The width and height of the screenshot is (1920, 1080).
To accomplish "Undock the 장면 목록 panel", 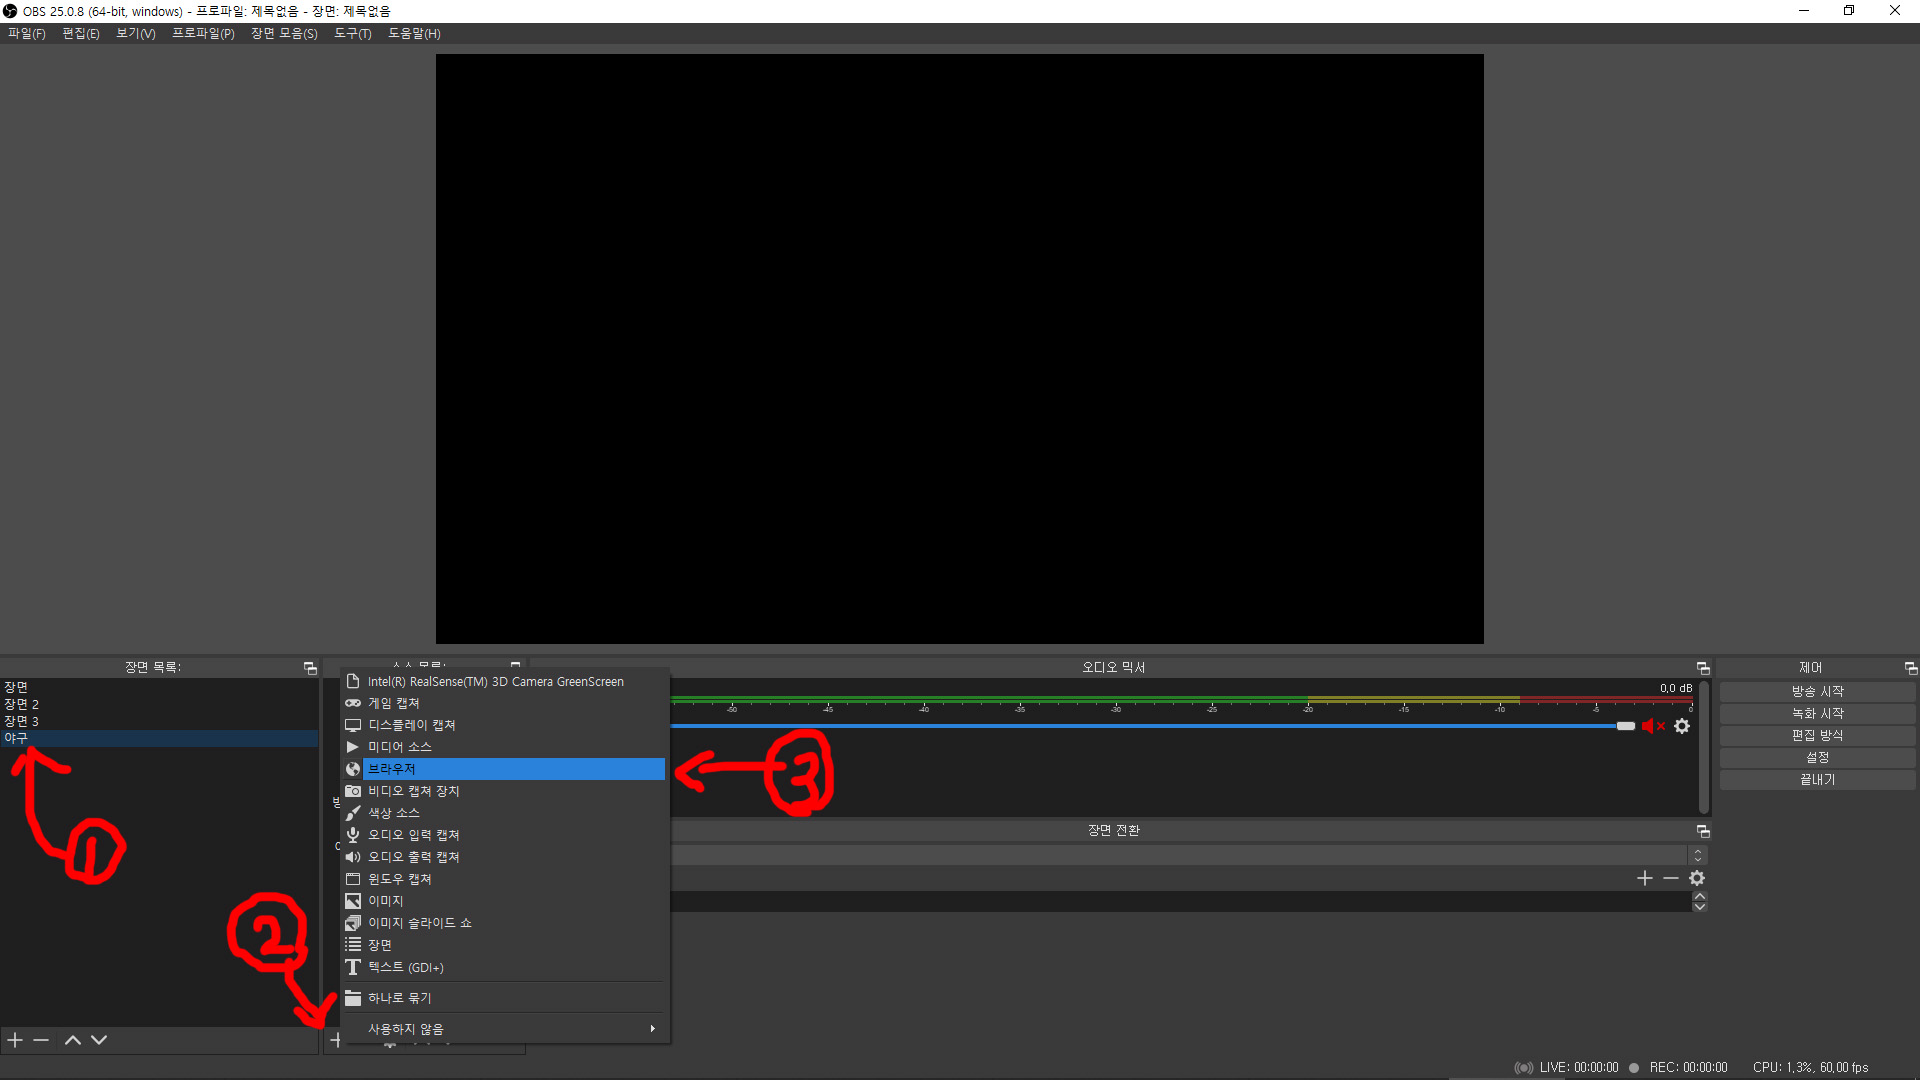I will tap(310, 668).
